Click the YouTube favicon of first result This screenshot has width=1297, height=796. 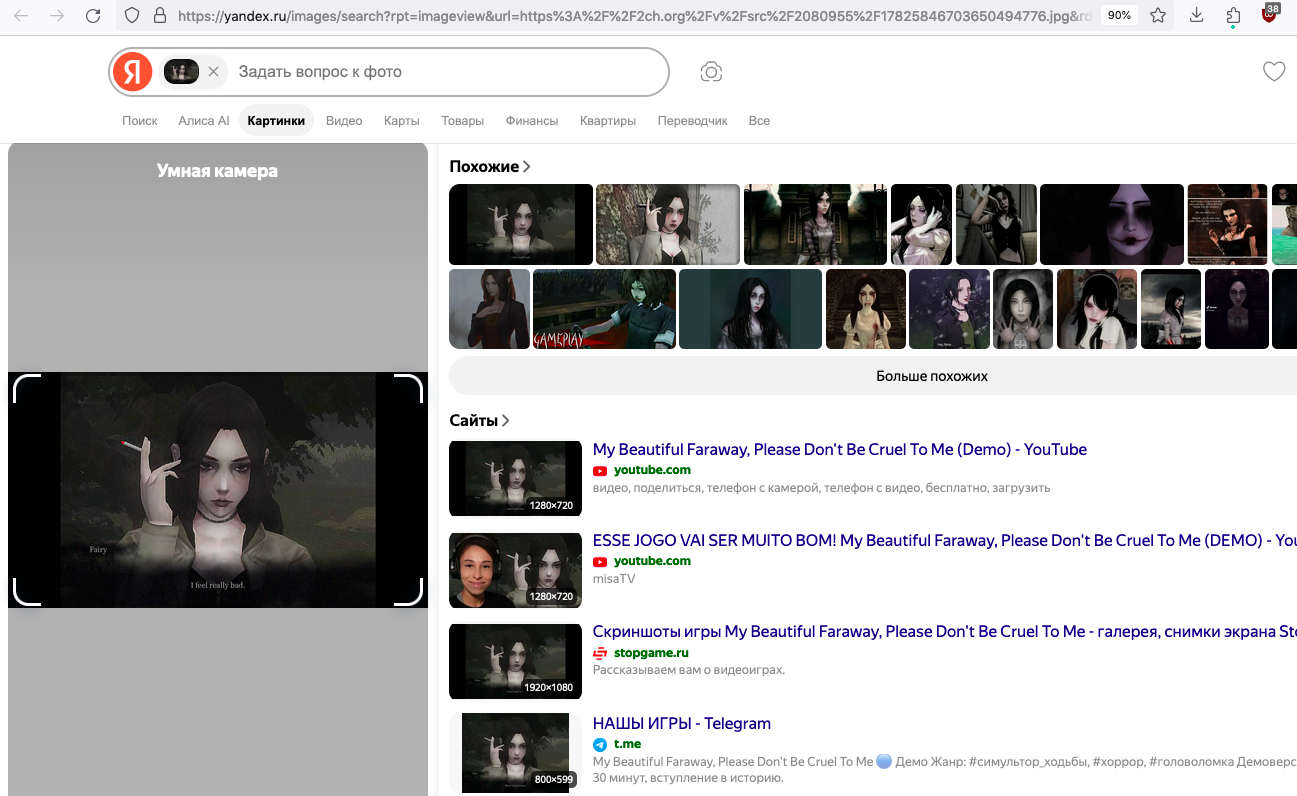click(x=600, y=471)
